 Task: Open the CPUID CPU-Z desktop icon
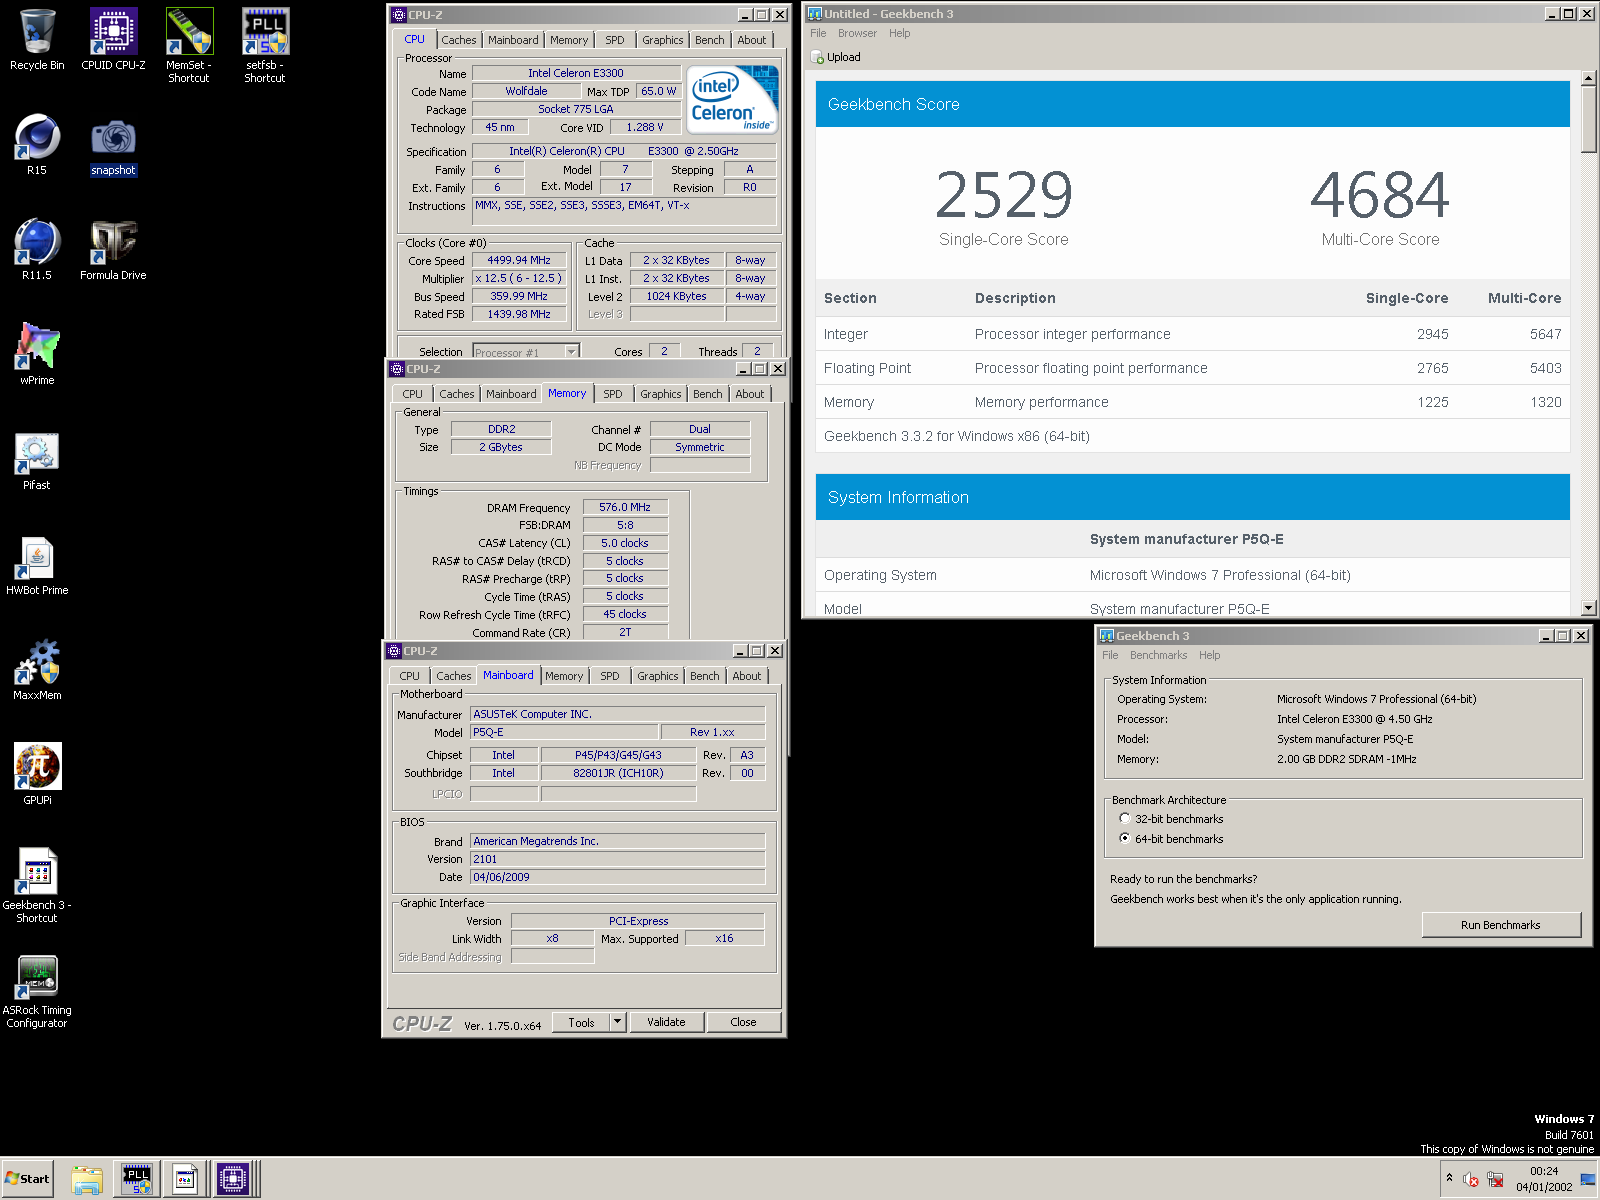click(x=113, y=39)
